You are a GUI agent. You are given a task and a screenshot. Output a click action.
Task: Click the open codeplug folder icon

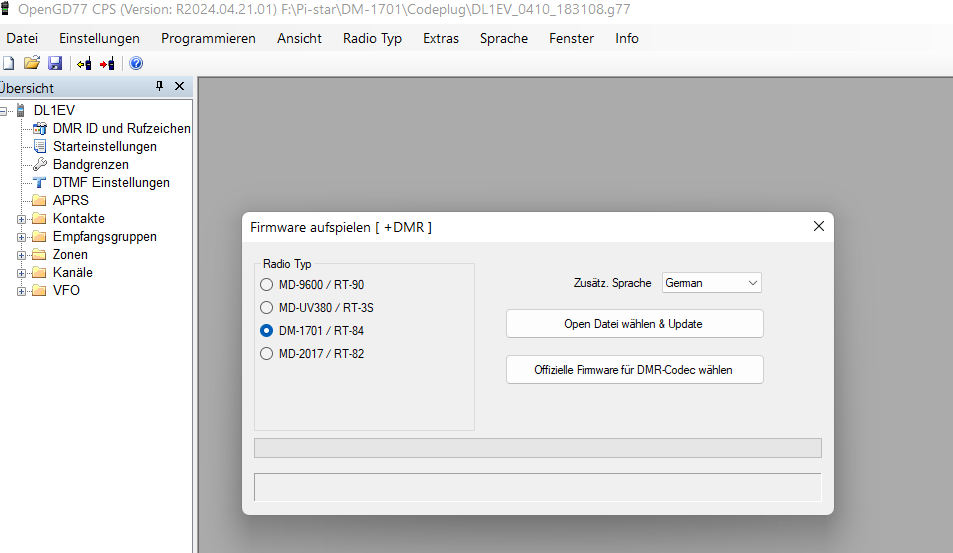coord(31,63)
